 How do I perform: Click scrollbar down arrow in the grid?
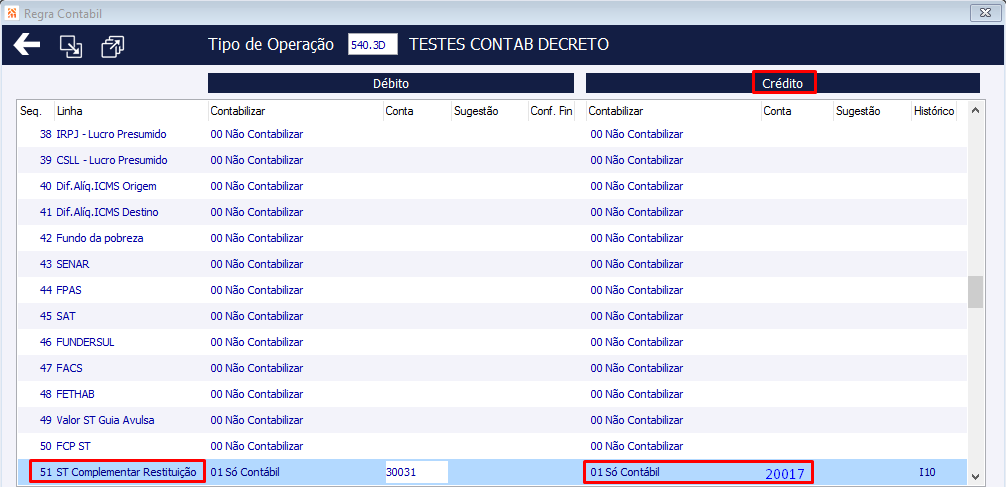(x=975, y=476)
